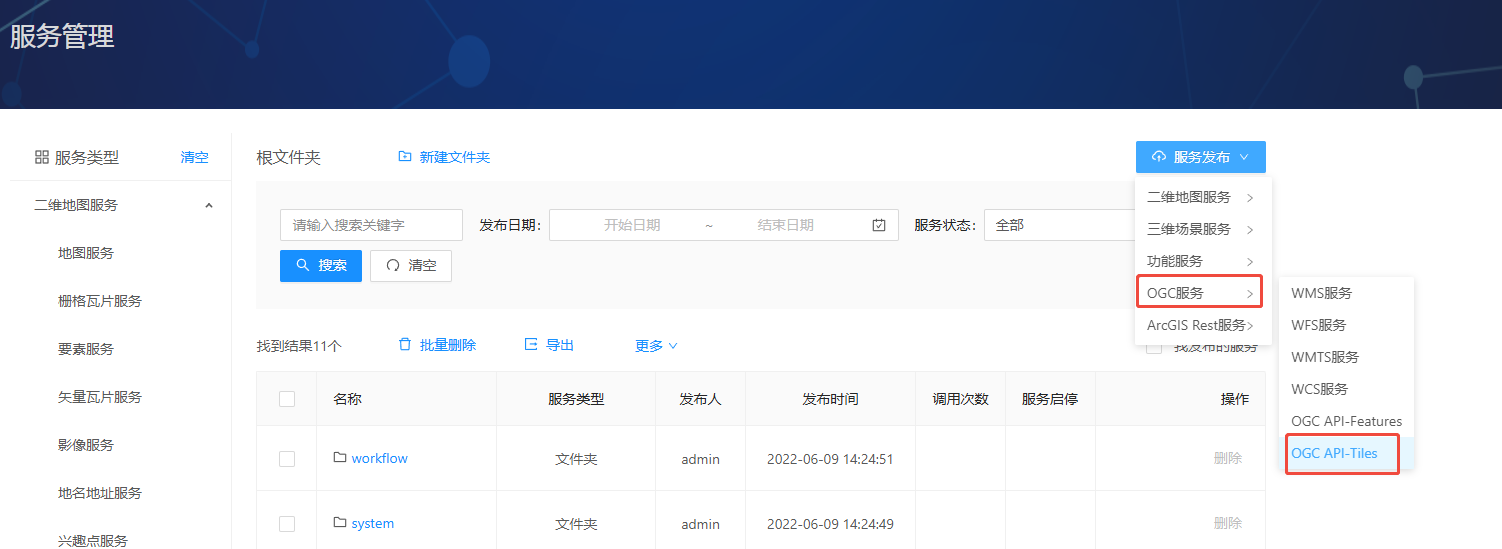Open the workflow folder link
1502x549 pixels.
(379, 458)
